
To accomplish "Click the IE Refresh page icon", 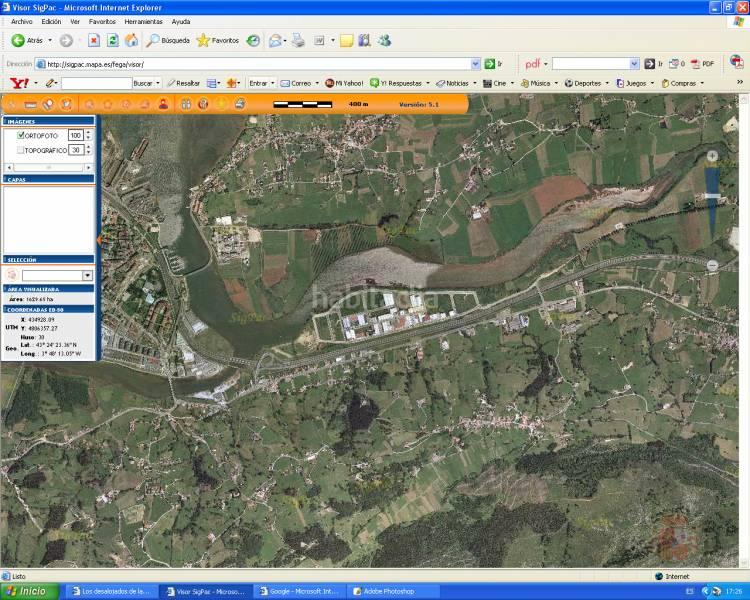I will click(x=113, y=40).
